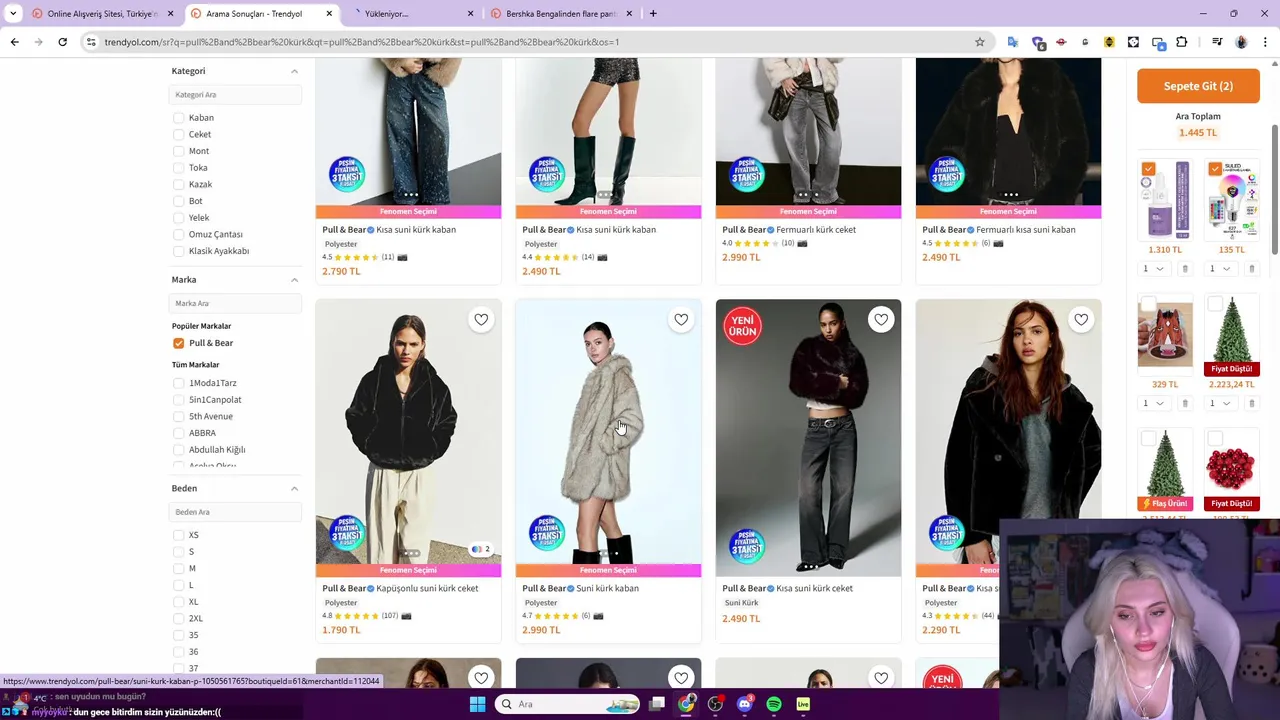Select size M checkbox
The width and height of the screenshot is (1280, 720).
pos(178,568)
